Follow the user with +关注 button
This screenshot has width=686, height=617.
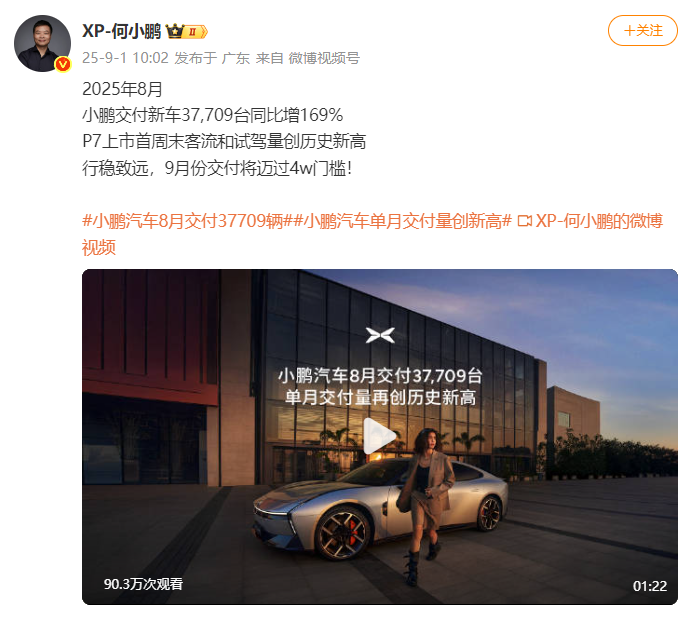tap(642, 31)
